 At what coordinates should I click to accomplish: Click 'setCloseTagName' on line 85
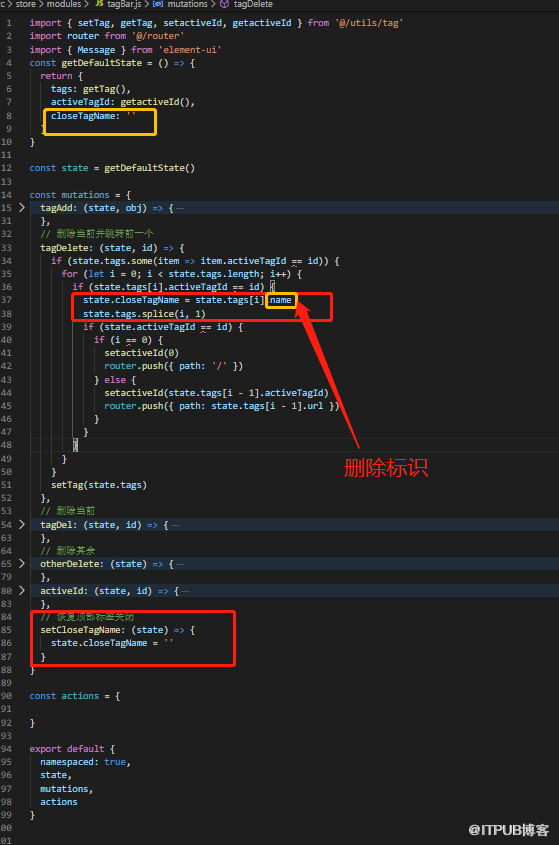click(x=80, y=630)
